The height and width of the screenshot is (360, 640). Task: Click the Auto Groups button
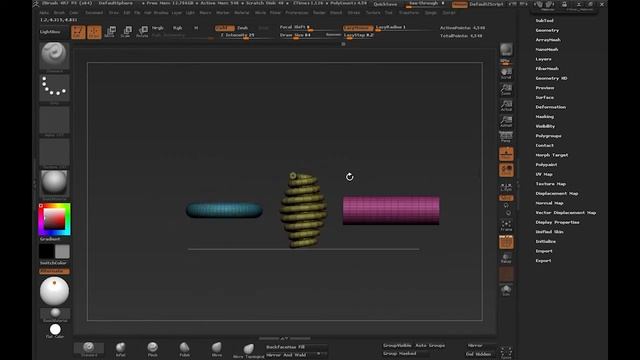coord(430,346)
